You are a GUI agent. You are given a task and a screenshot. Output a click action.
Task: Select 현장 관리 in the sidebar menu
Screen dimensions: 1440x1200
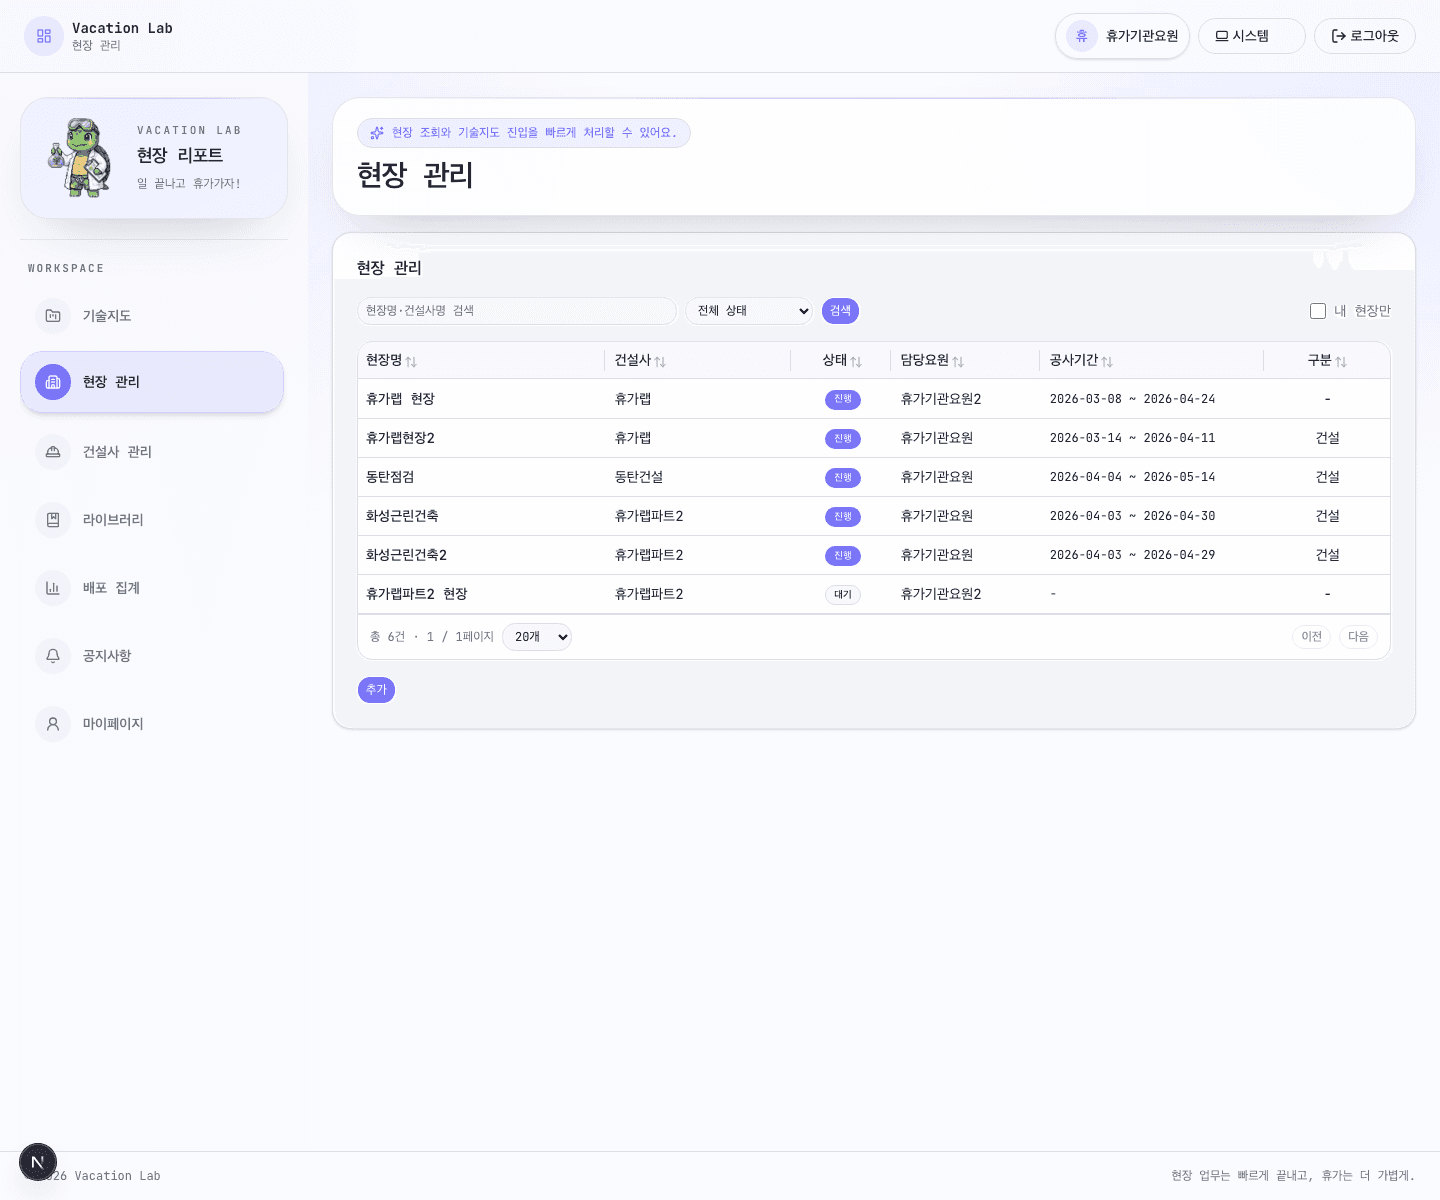pos(152,382)
